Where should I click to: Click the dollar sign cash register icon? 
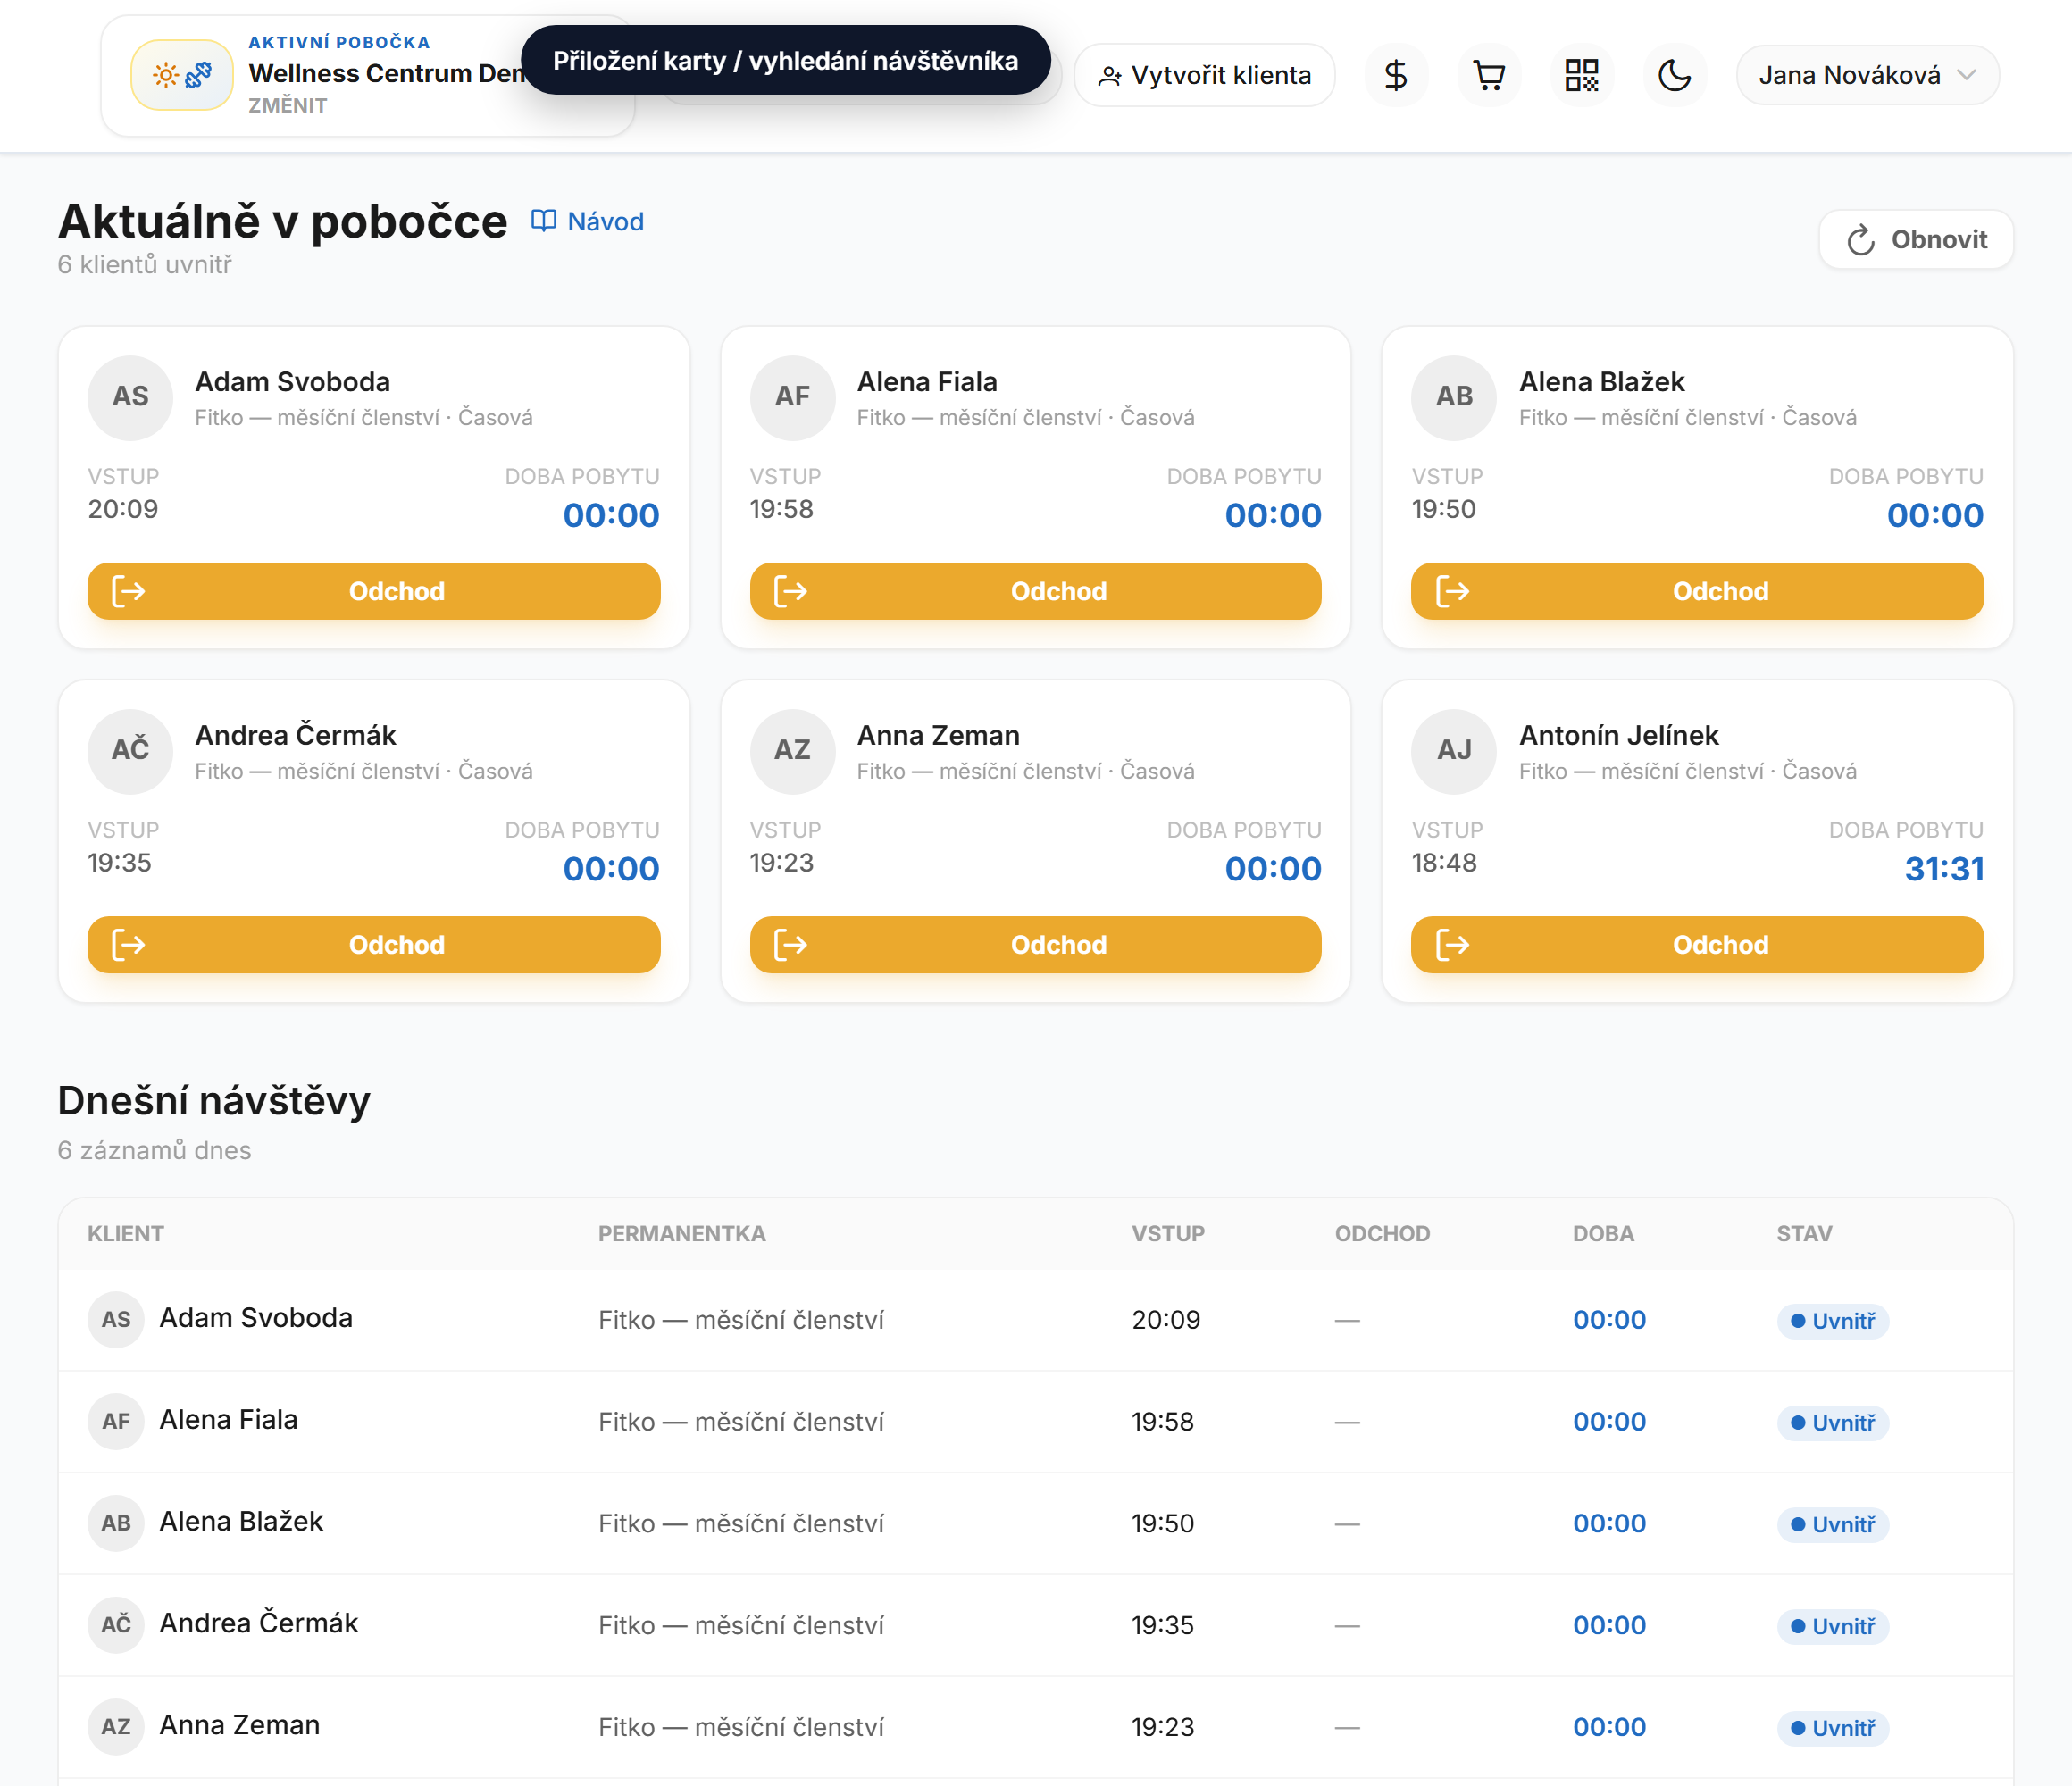[1396, 75]
